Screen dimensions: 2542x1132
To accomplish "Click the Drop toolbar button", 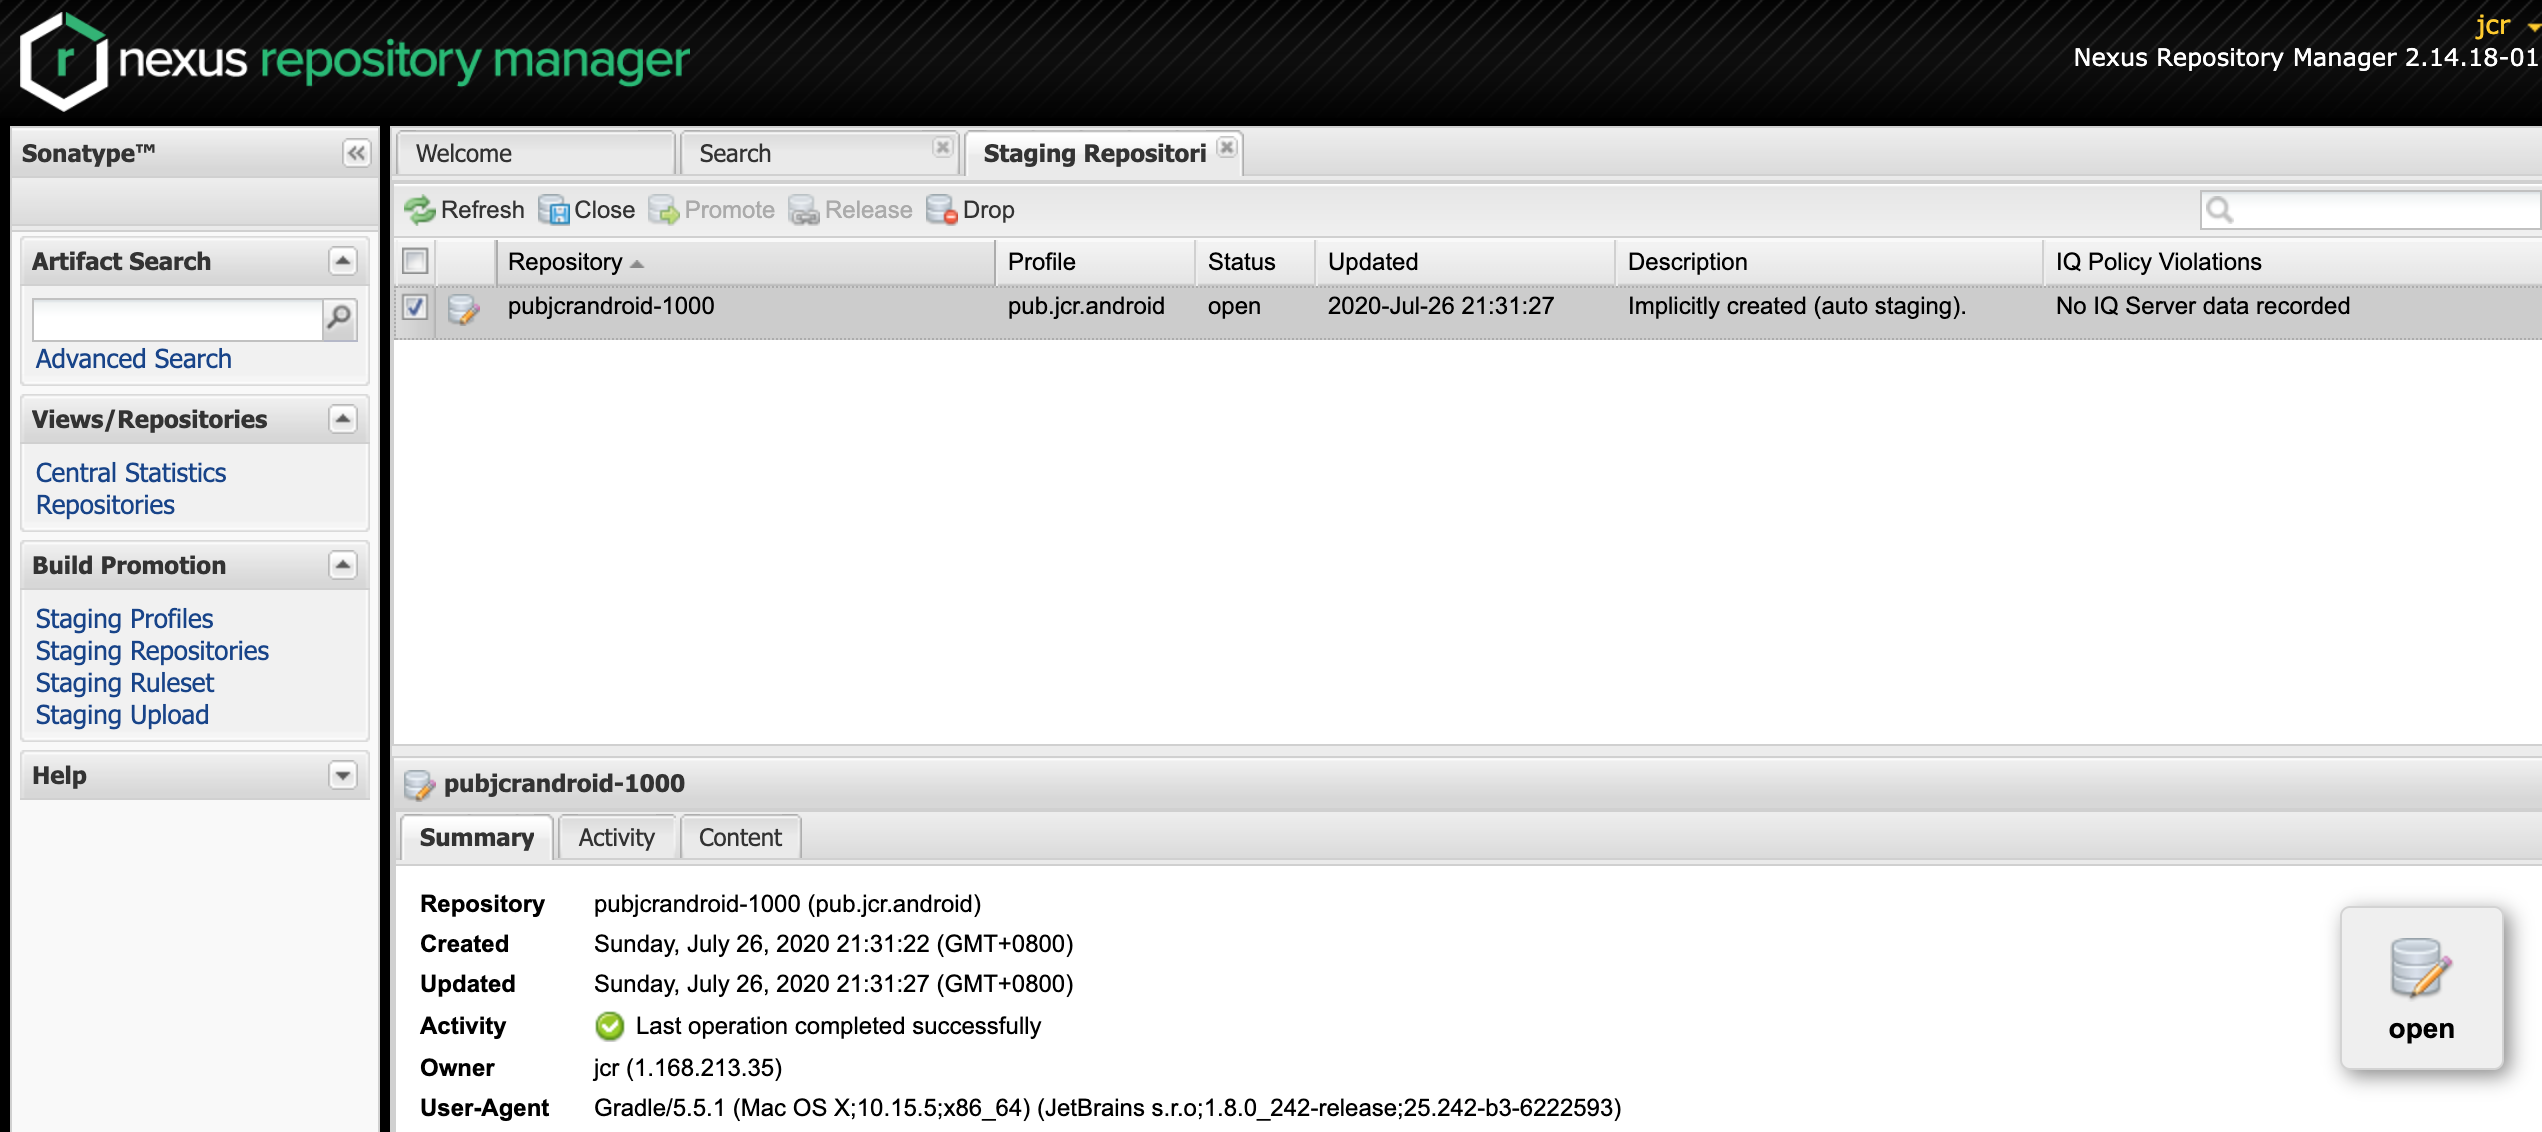I will (970, 210).
